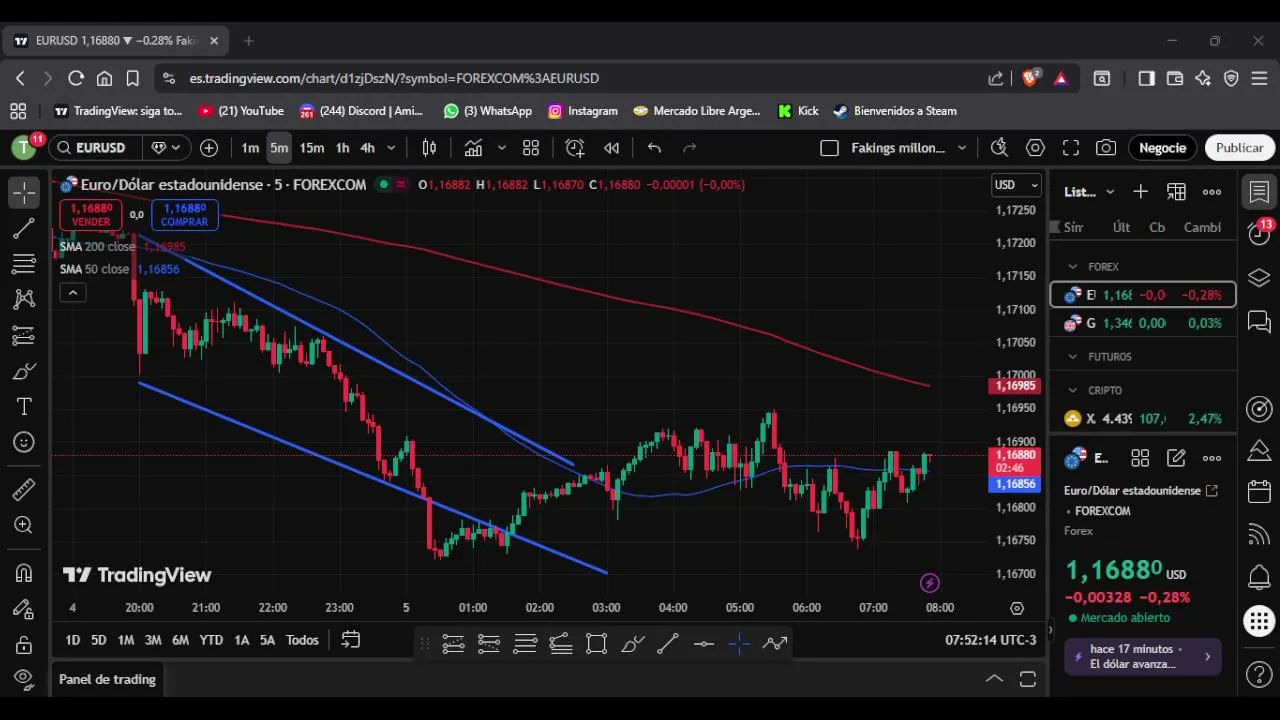Select the Text annotation tool
Image resolution: width=1280 pixels, height=720 pixels.
tap(24, 407)
